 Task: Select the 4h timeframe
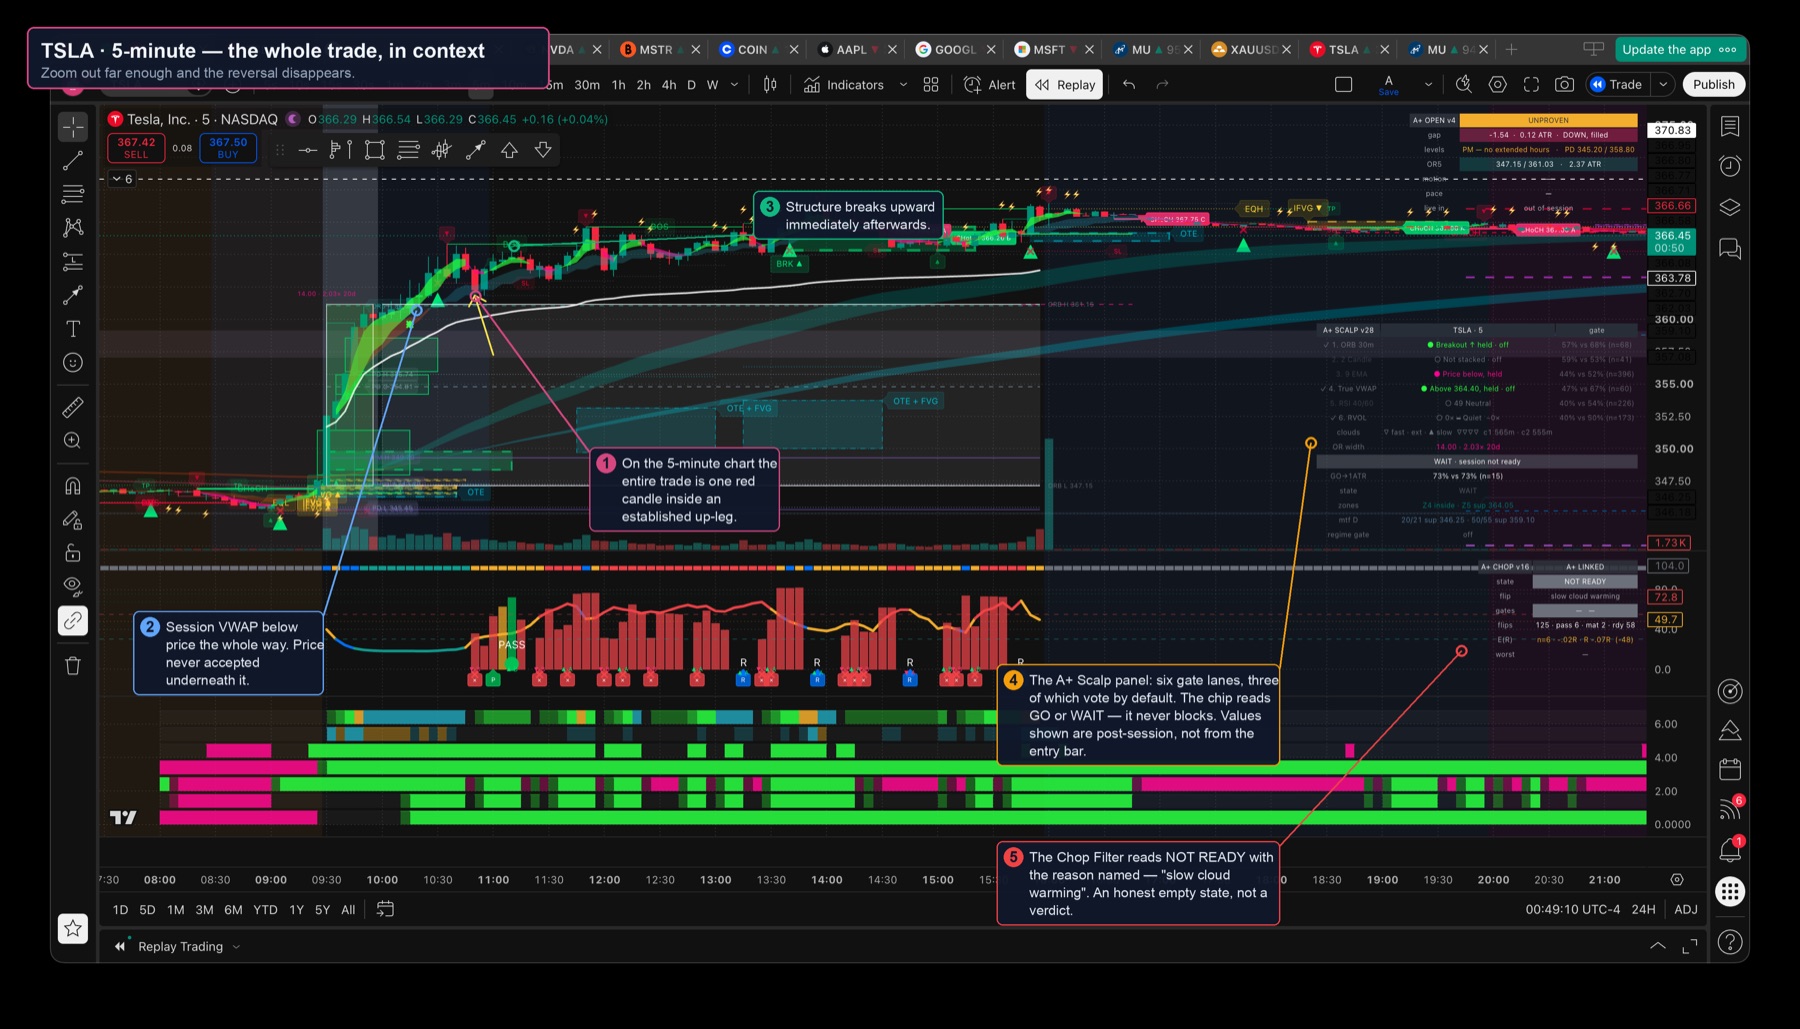669,85
